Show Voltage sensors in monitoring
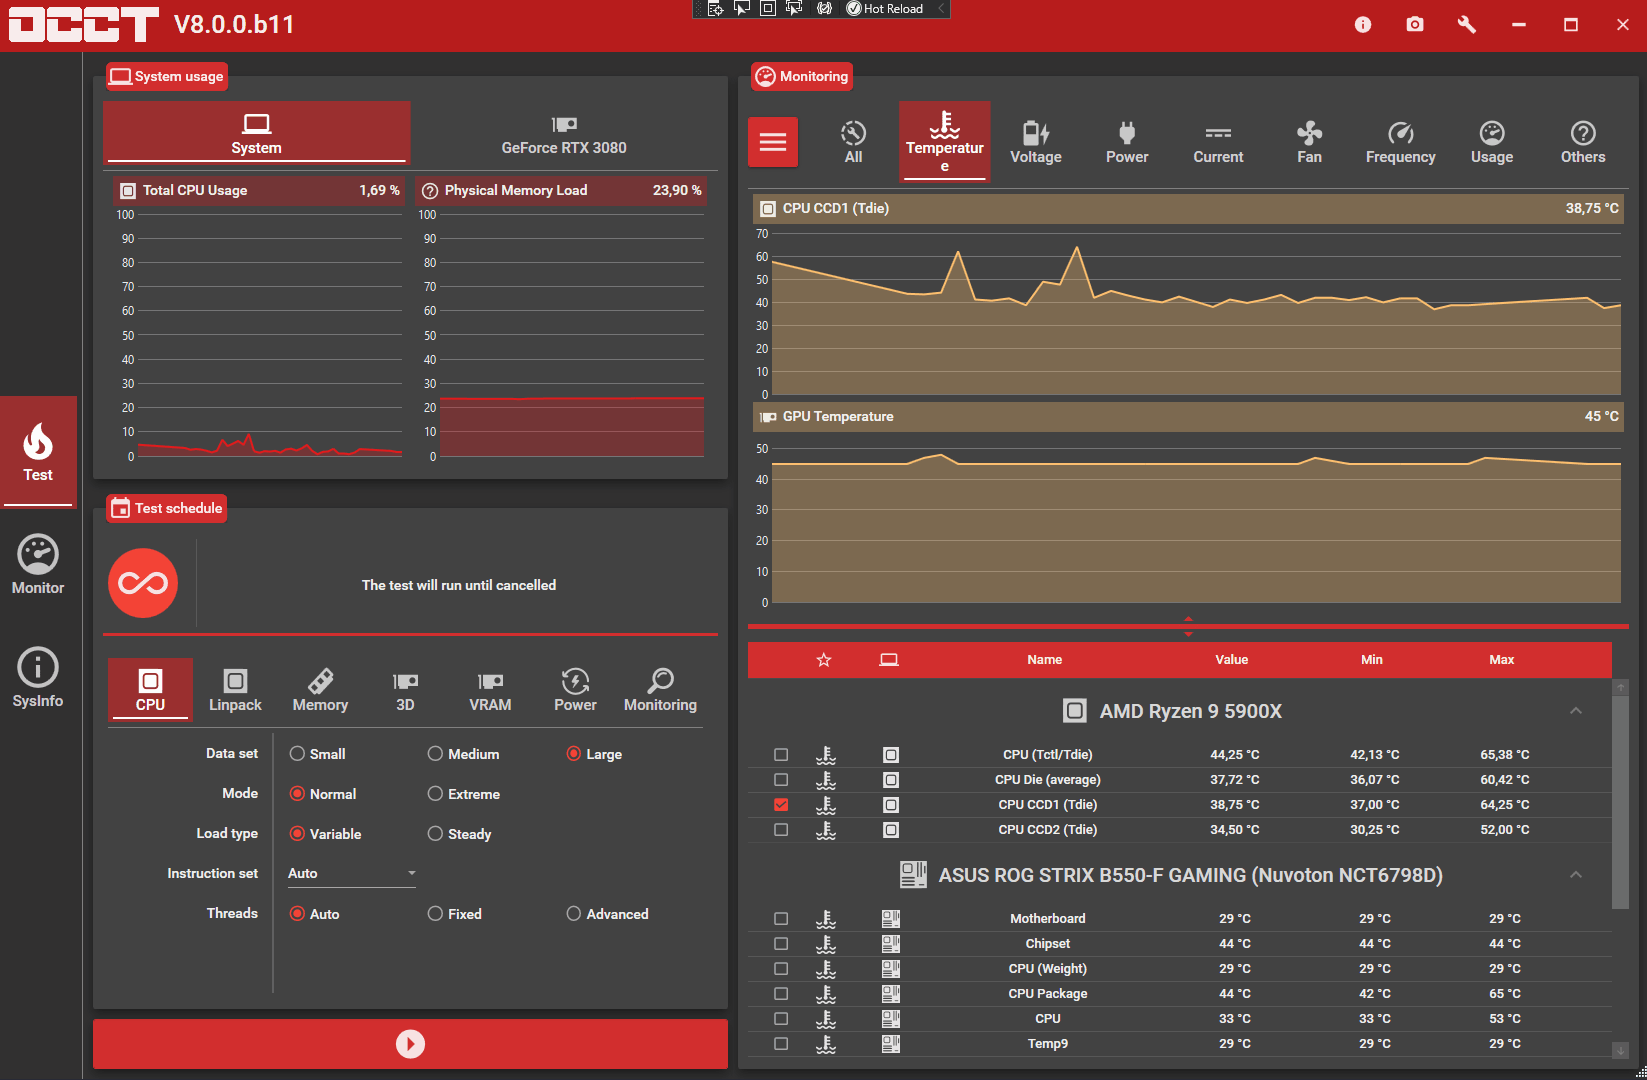1647x1080 pixels. [x=1035, y=142]
